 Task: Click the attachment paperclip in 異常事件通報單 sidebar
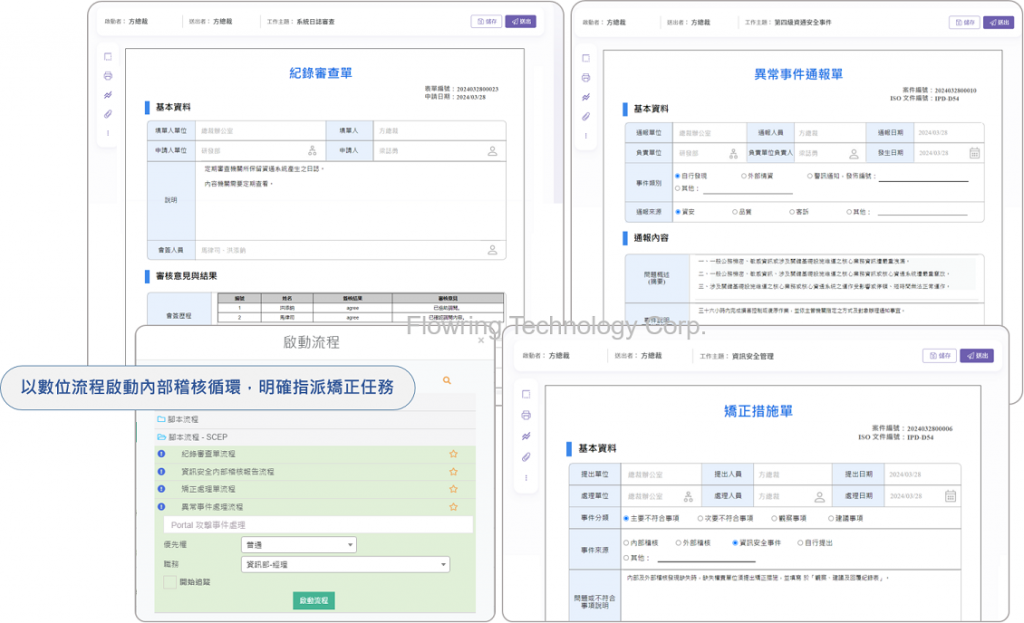pos(586,115)
